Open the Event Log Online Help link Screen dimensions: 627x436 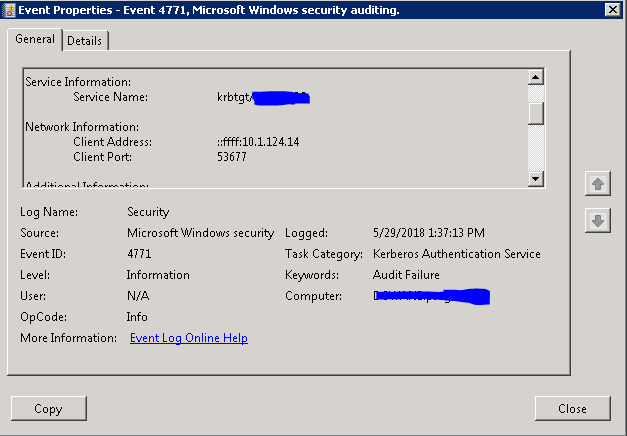(189, 338)
